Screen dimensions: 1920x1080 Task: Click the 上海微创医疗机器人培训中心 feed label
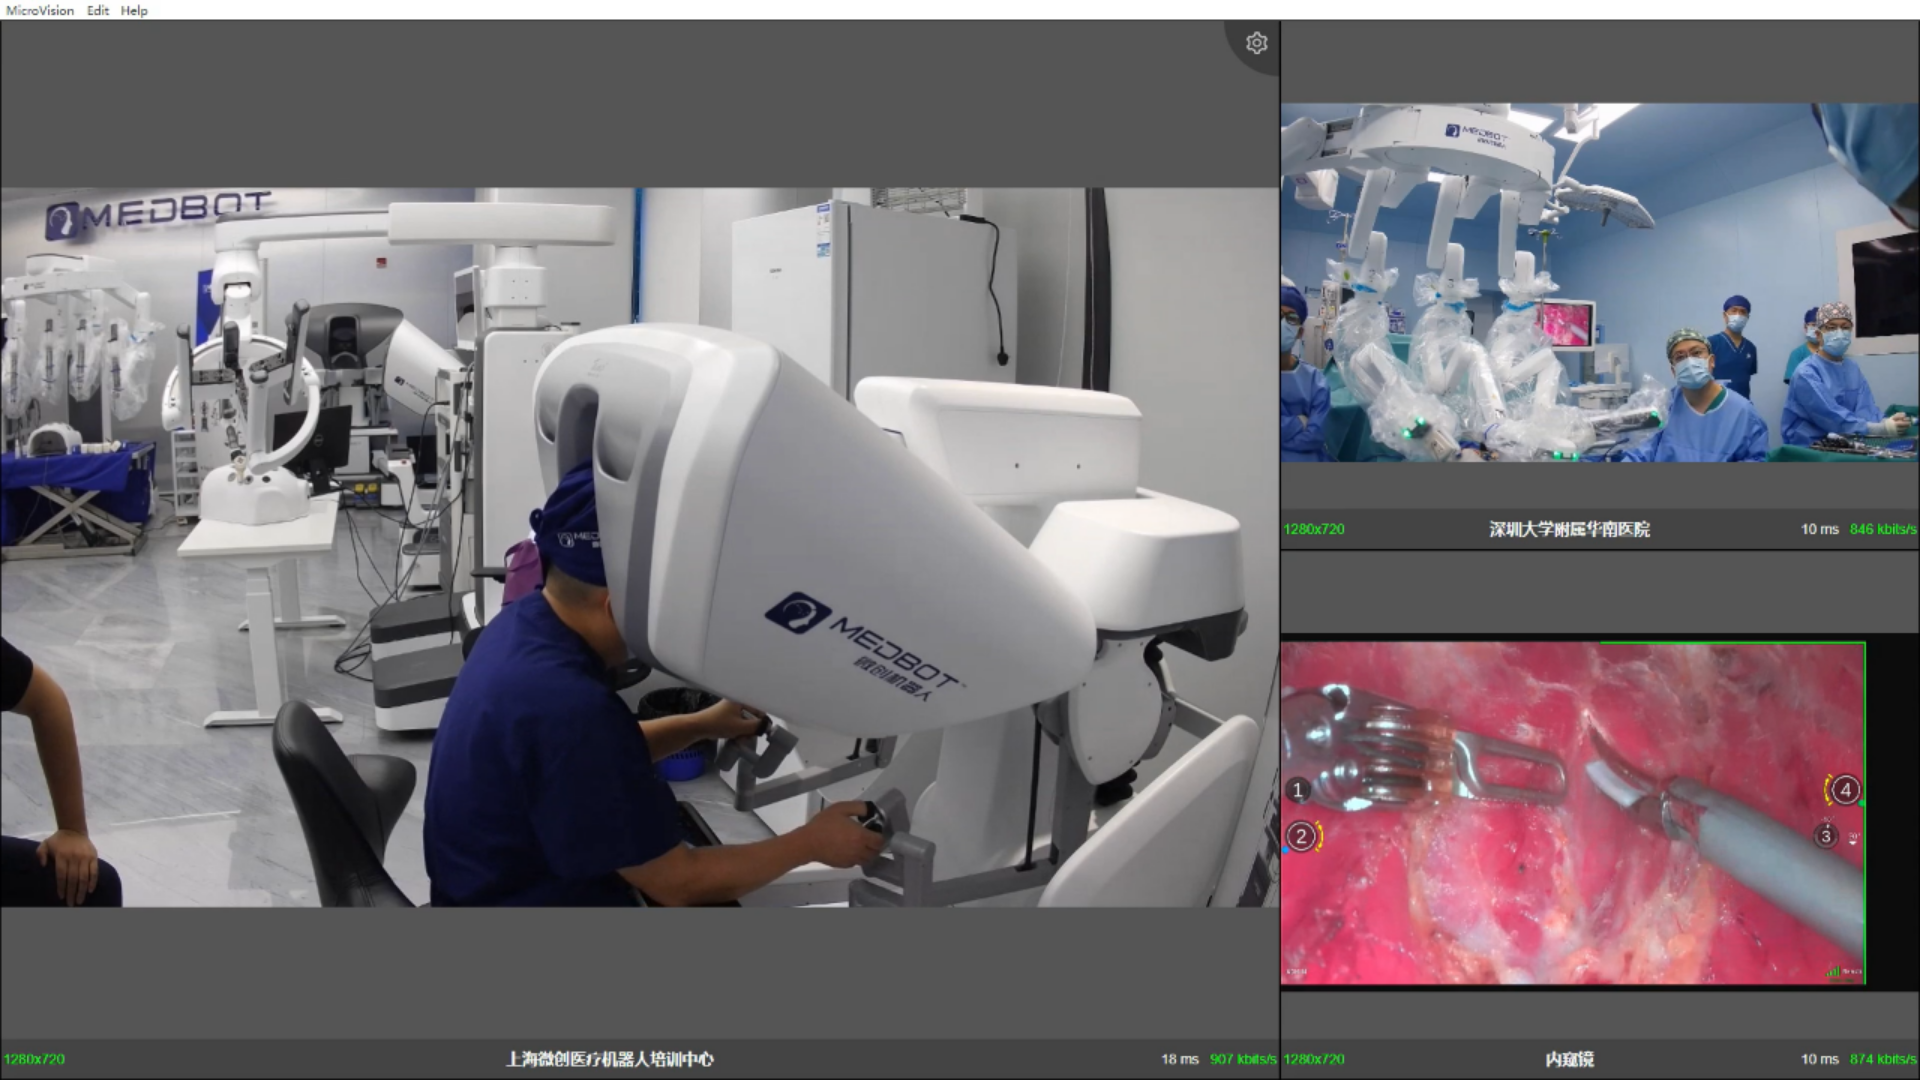coord(610,1059)
